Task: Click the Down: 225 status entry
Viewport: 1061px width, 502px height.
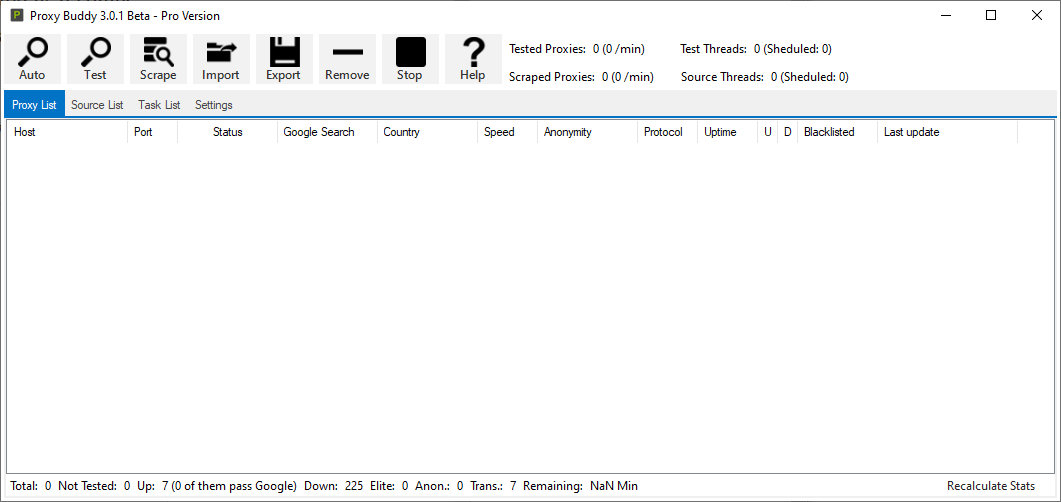Action: click(334, 486)
